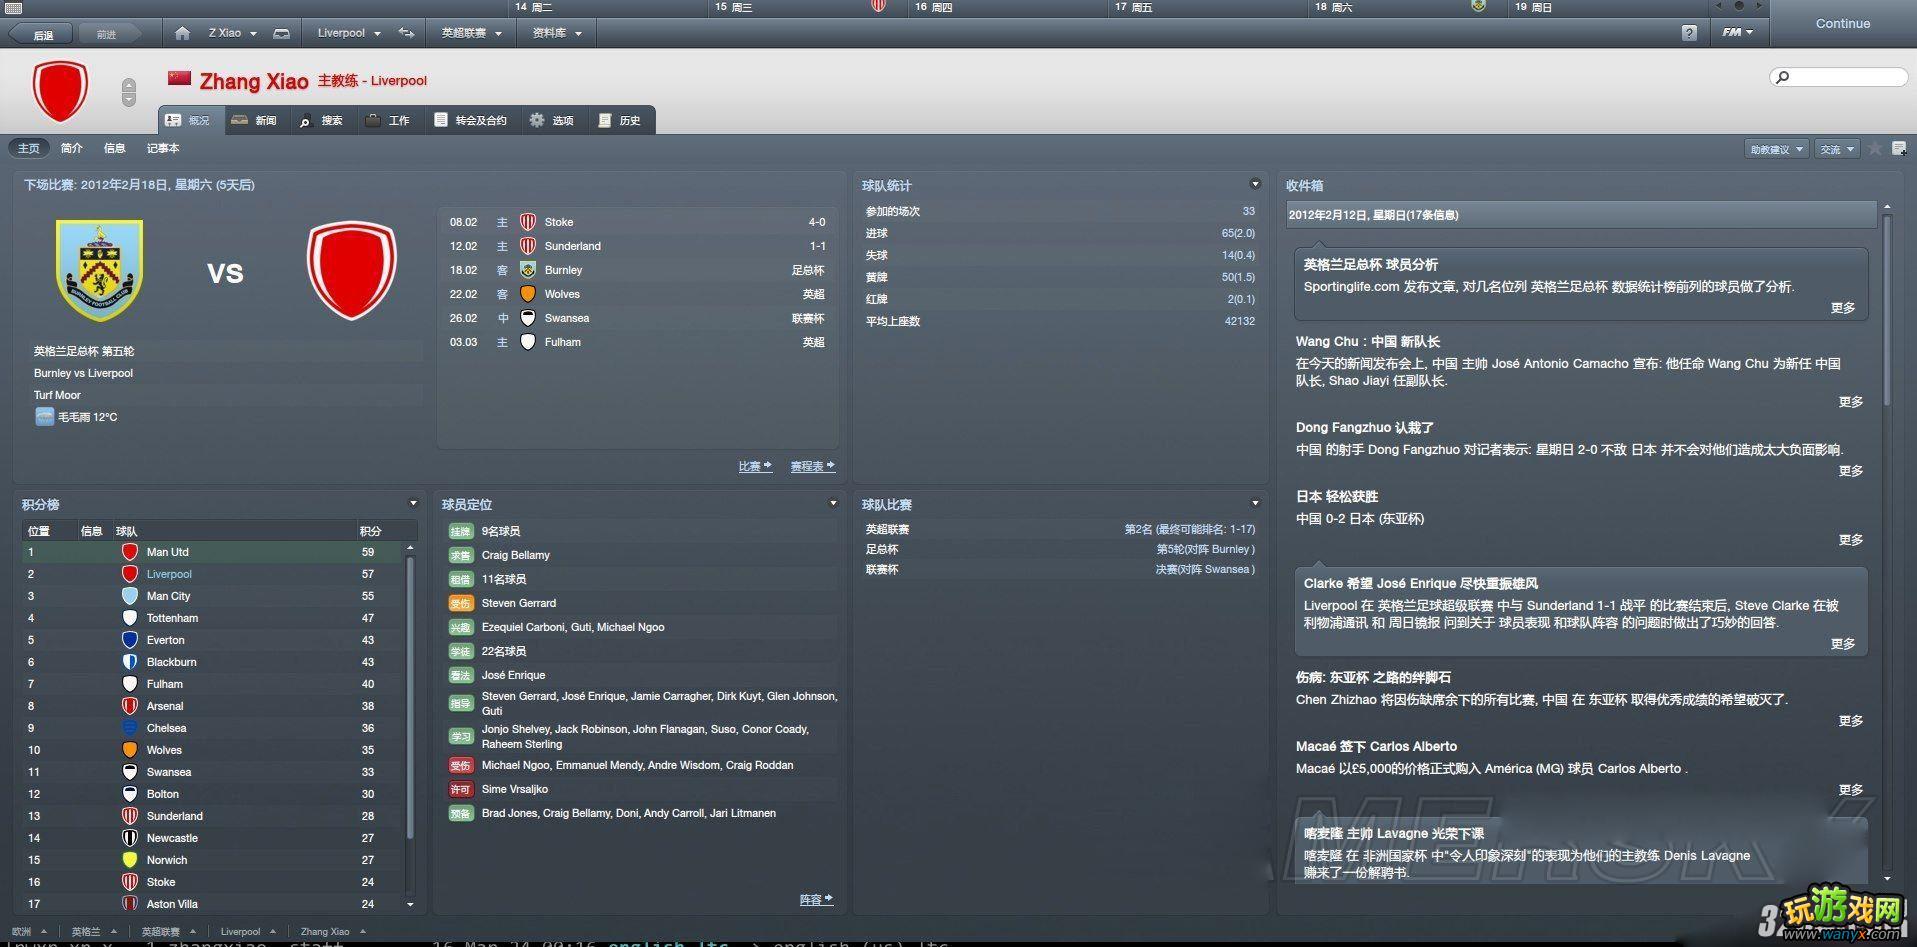Toggle the bookmark star icon
Viewport: 1917px width, 947px height.
click(1875, 148)
